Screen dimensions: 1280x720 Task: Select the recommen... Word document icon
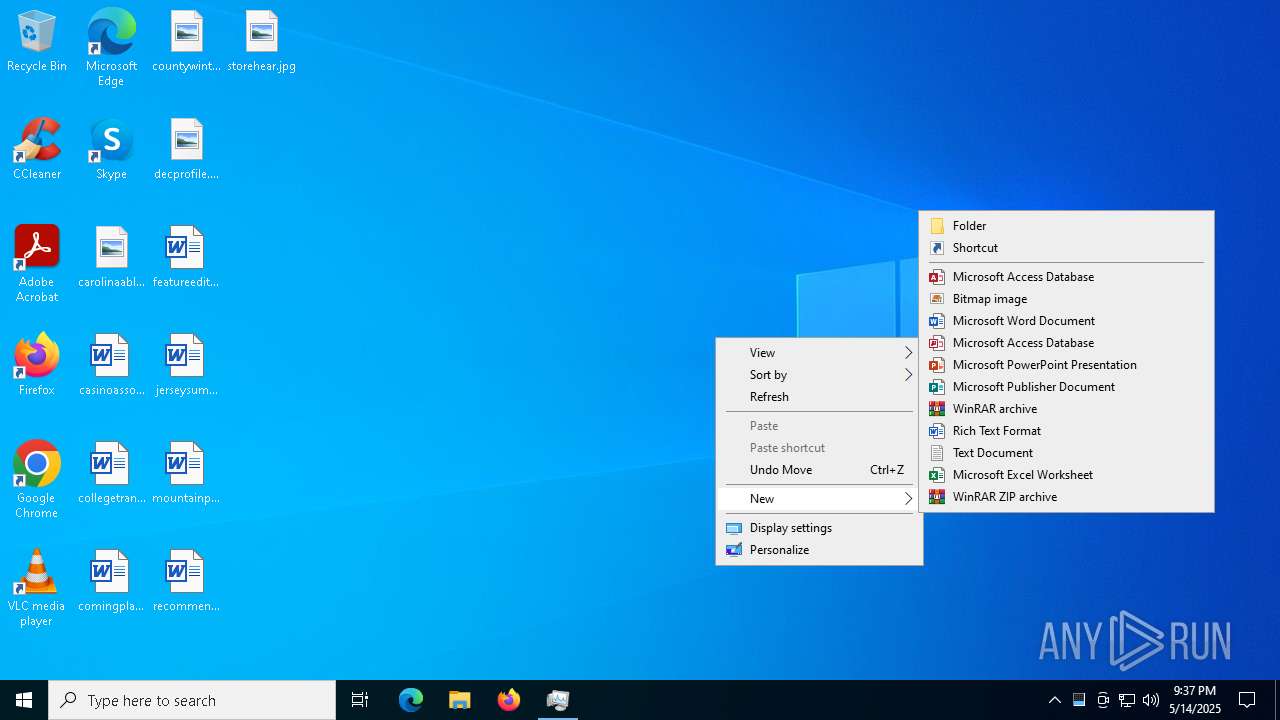pos(186,582)
